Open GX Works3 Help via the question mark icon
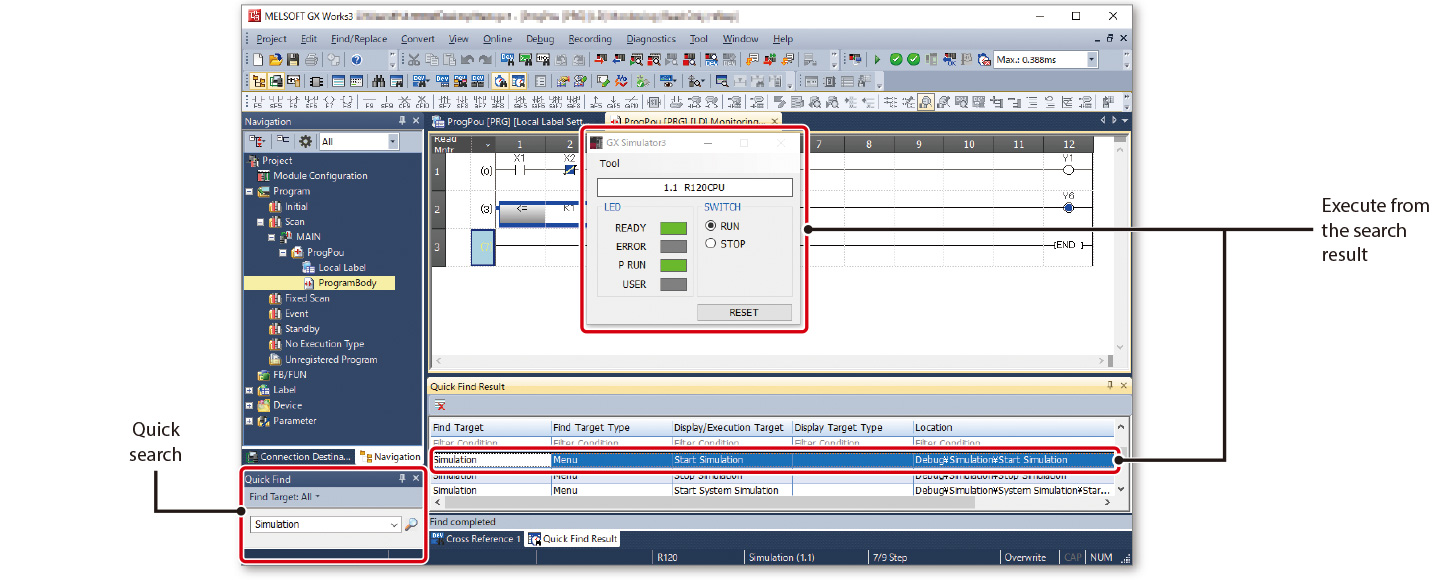Image resolution: width=1440 pixels, height=580 pixels. (358, 59)
